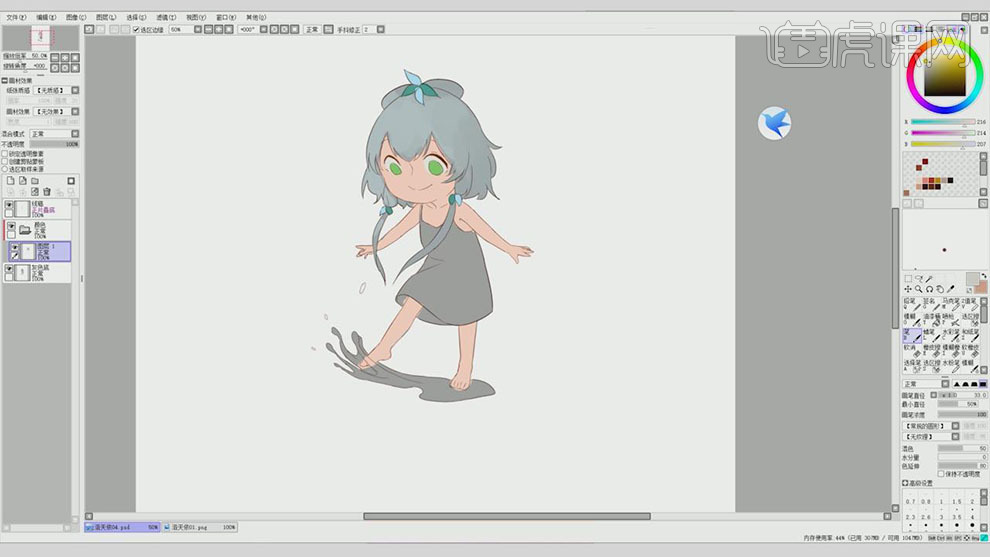Choose the 选择笔 selection pen
990x557 pixels.
click(x=912, y=366)
